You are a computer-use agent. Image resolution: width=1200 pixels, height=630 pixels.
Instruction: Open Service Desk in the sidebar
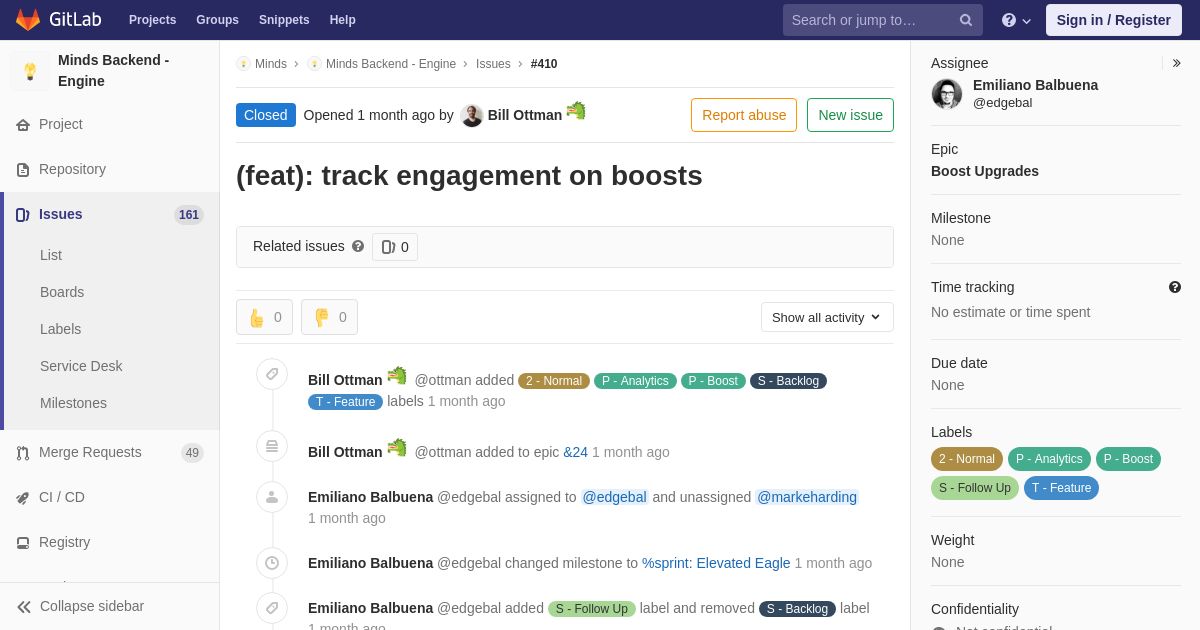tap(81, 366)
